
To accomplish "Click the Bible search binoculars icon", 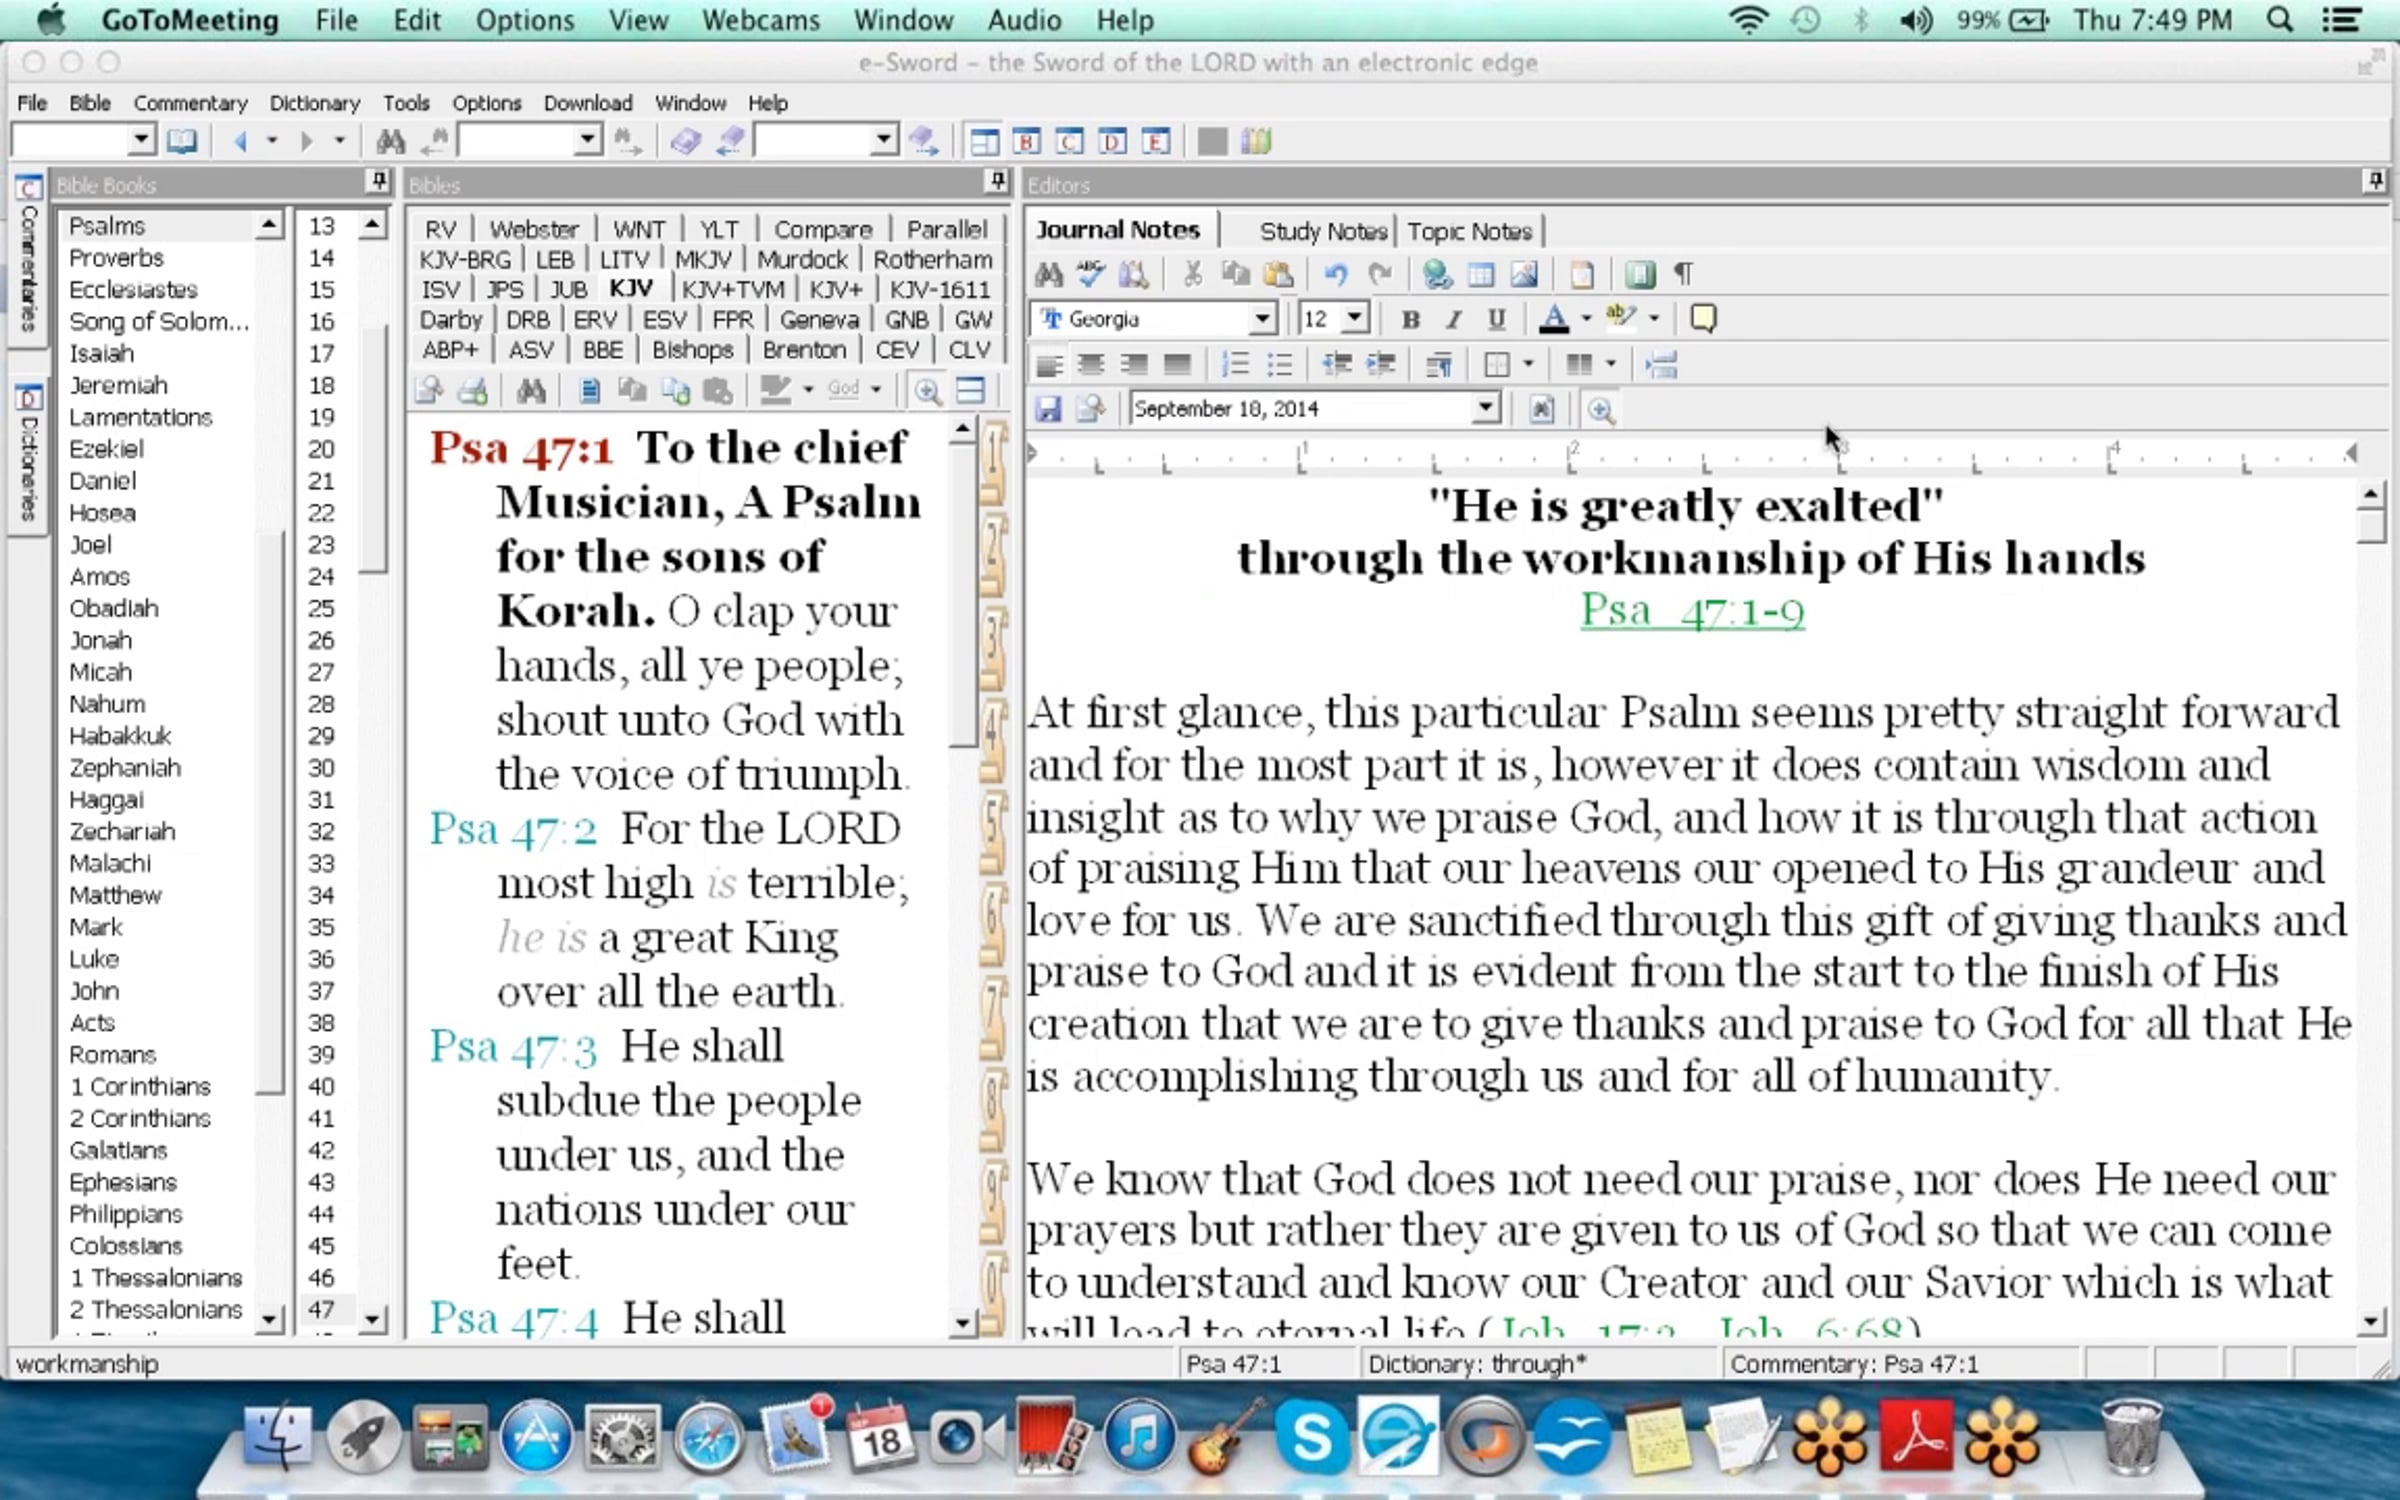I will (531, 390).
